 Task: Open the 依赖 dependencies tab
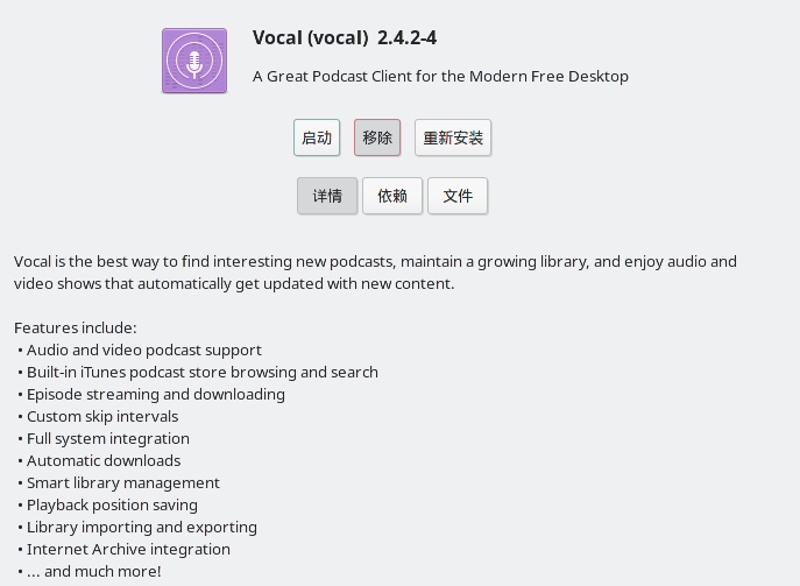pyautogui.click(x=392, y=196)
